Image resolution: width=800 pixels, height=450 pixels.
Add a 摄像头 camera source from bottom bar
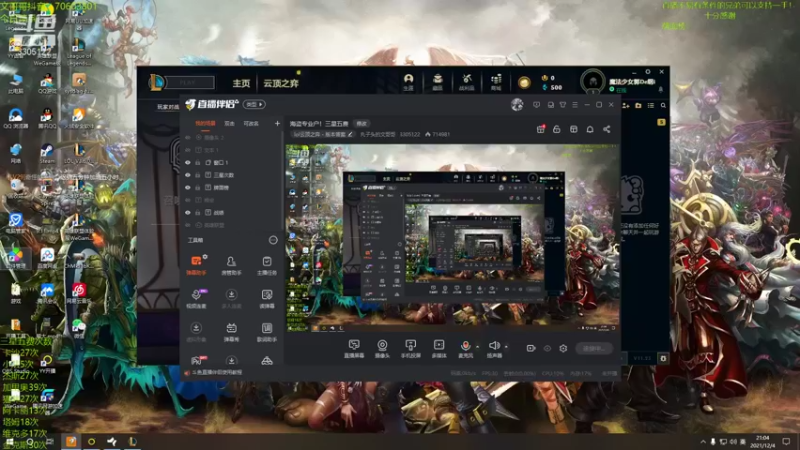382,348
